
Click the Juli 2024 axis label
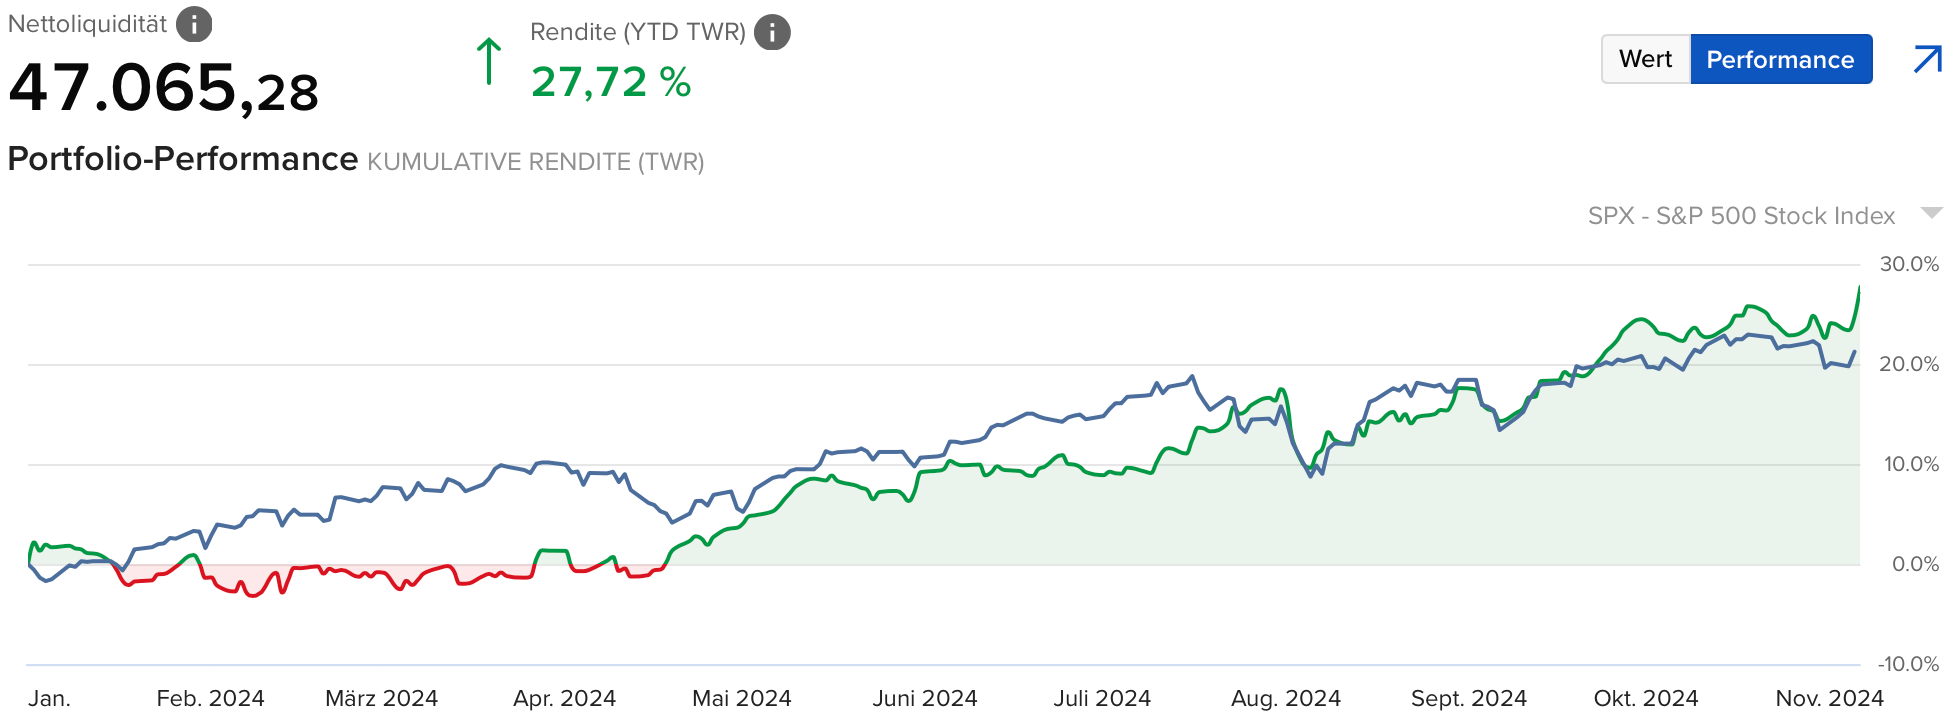(x=1102, y=698)
